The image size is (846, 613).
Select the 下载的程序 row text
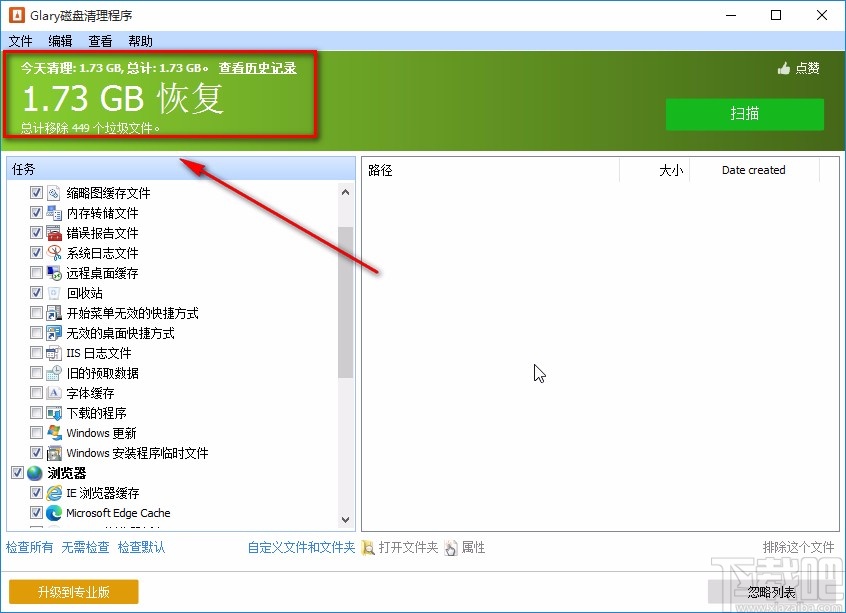click(97, 413)
